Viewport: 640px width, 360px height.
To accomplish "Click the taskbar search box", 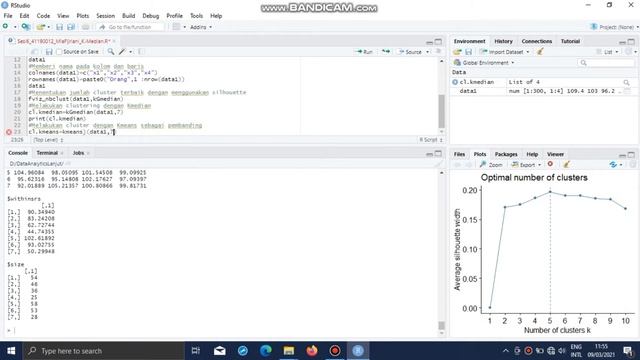I will 103,351.
